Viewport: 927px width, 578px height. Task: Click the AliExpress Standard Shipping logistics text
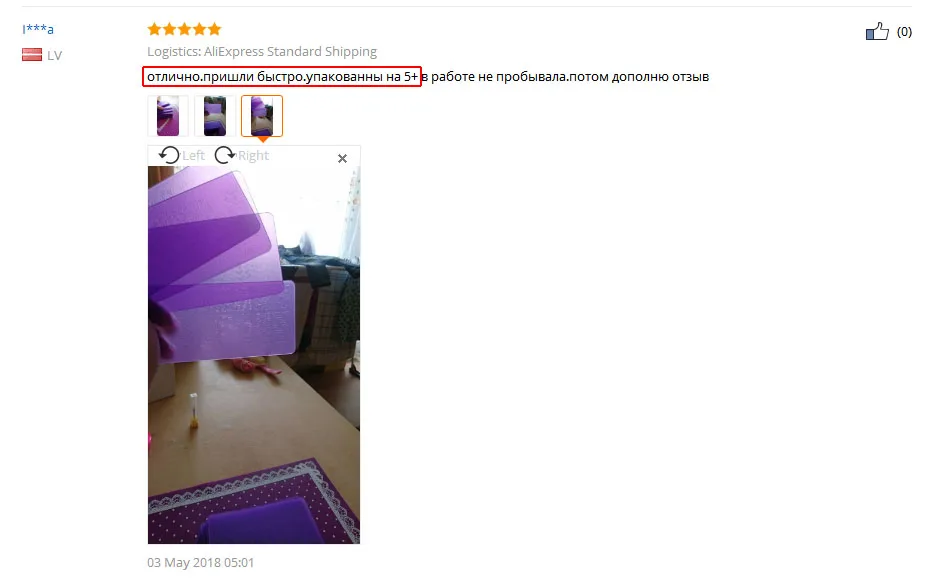point(290,51)
